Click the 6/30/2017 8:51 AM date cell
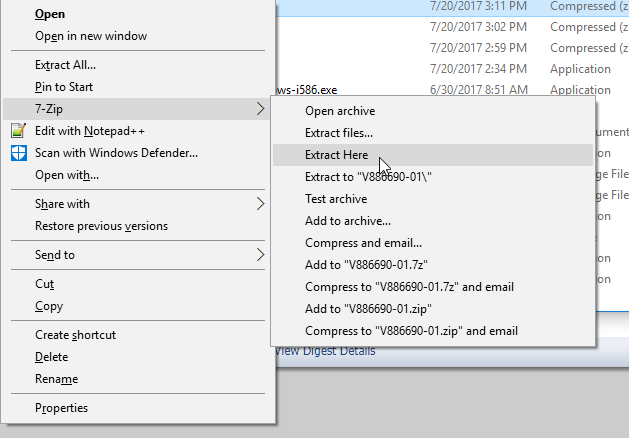This screenshot has width=629, height=438. tap(479, 90)
